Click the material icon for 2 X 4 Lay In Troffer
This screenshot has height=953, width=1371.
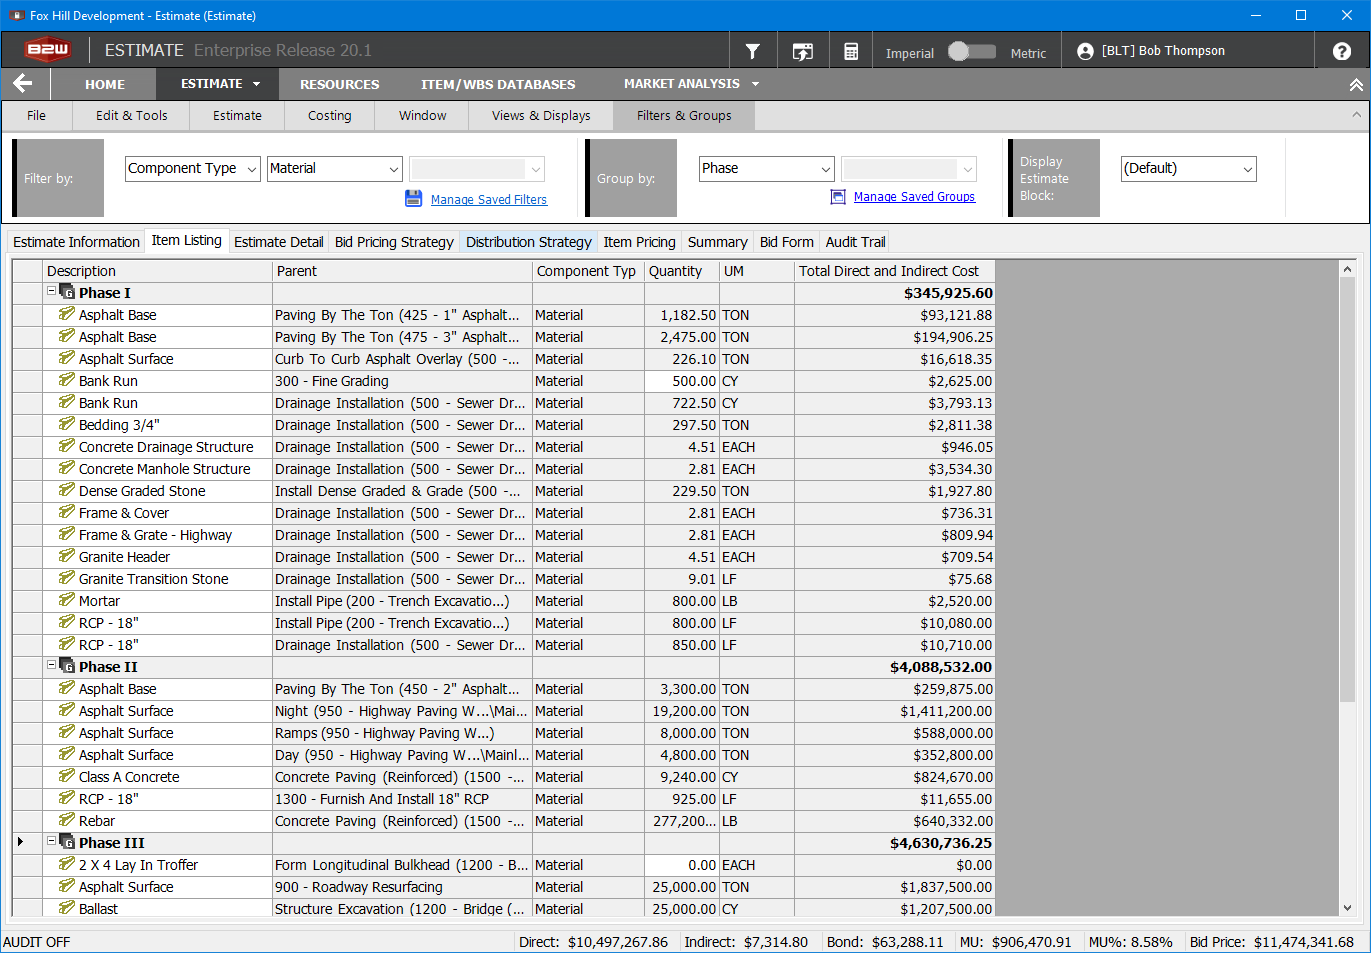67,864
